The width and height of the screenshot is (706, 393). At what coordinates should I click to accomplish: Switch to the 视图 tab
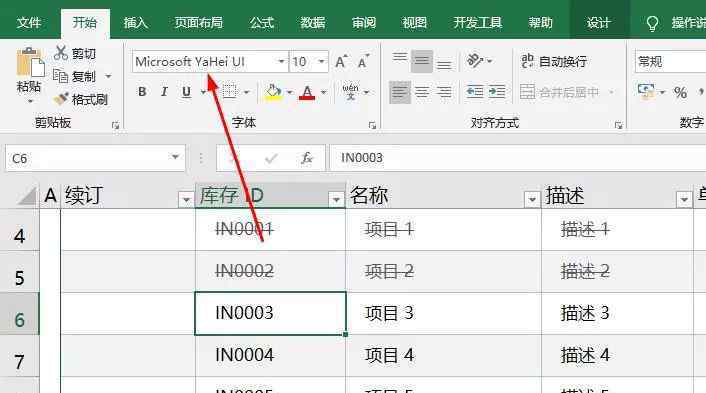(x=414, y=23)
